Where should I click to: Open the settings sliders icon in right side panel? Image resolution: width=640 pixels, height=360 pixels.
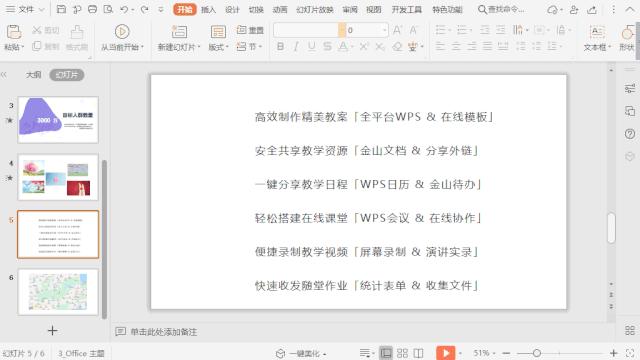630,88
